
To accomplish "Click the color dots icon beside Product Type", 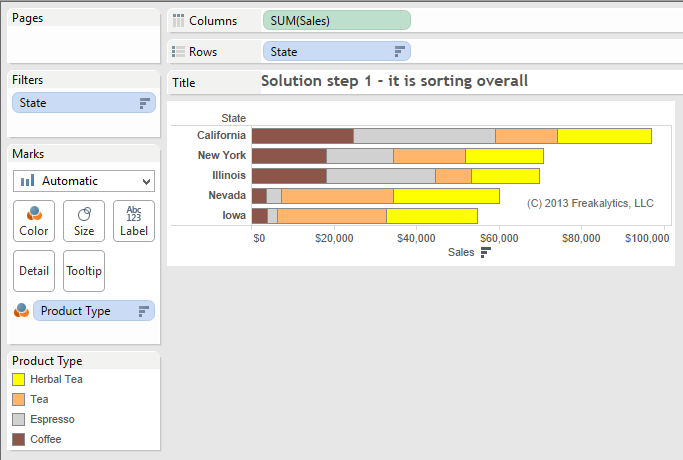I will [x=21, y=310].
